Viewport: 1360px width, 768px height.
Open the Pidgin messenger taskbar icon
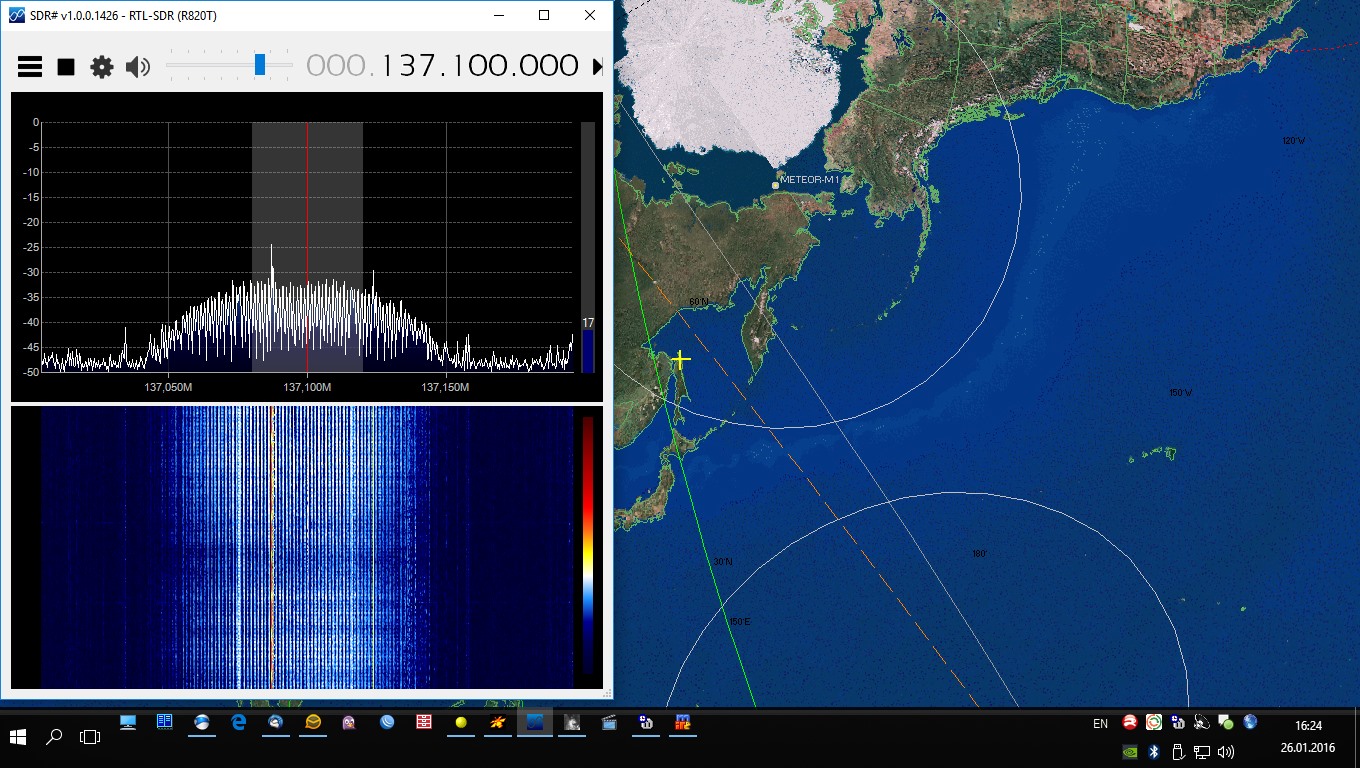[x=349, y=722]
